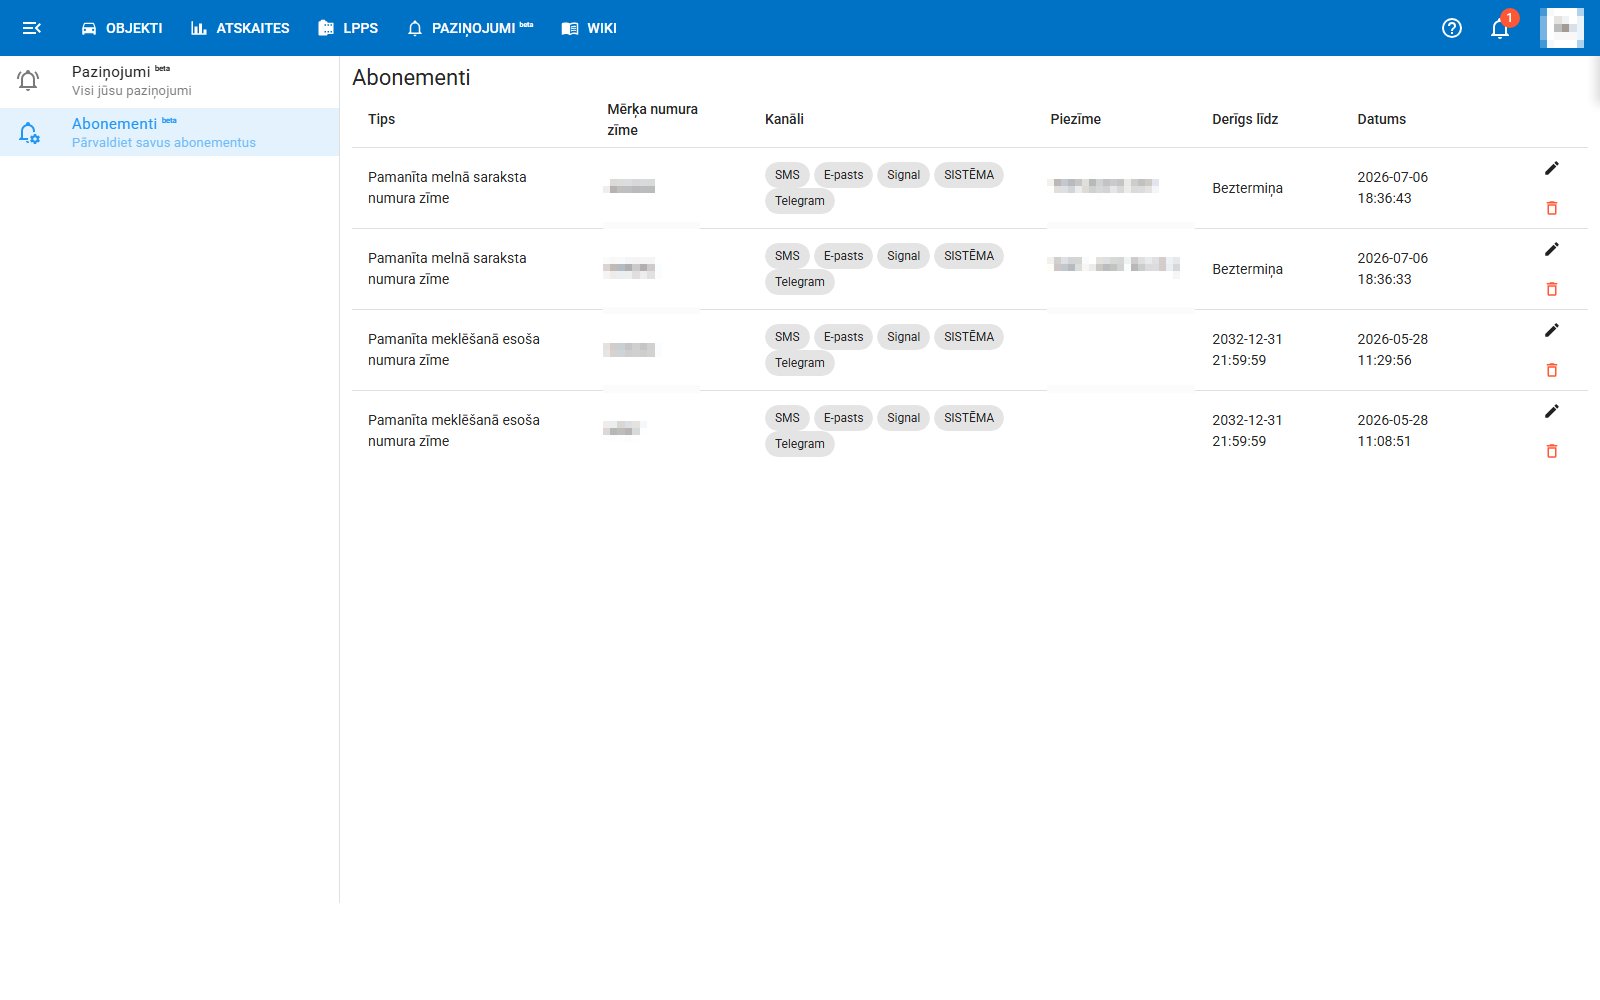Edit the subscription dated 2026-05-28 11:08:51
The height and width of the screenshot is (1000, 1600).
coord(1552,411)
